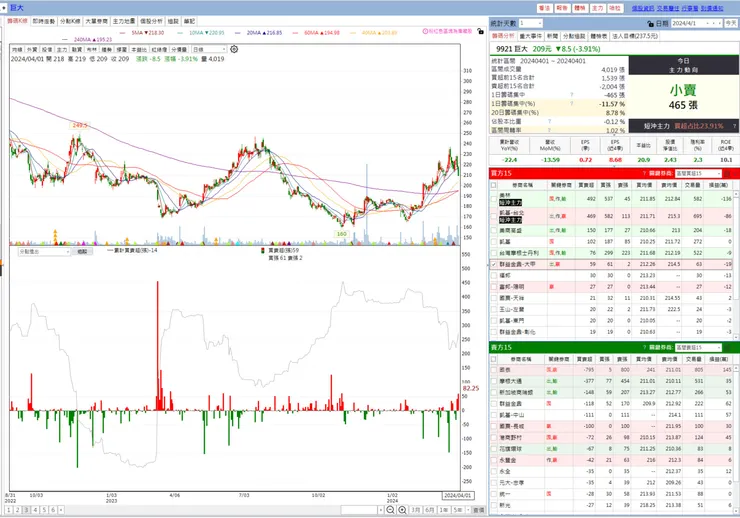Screen dimensions: 740x518
Task: Select the 融資 chart toolbar button
Action: 77,49
